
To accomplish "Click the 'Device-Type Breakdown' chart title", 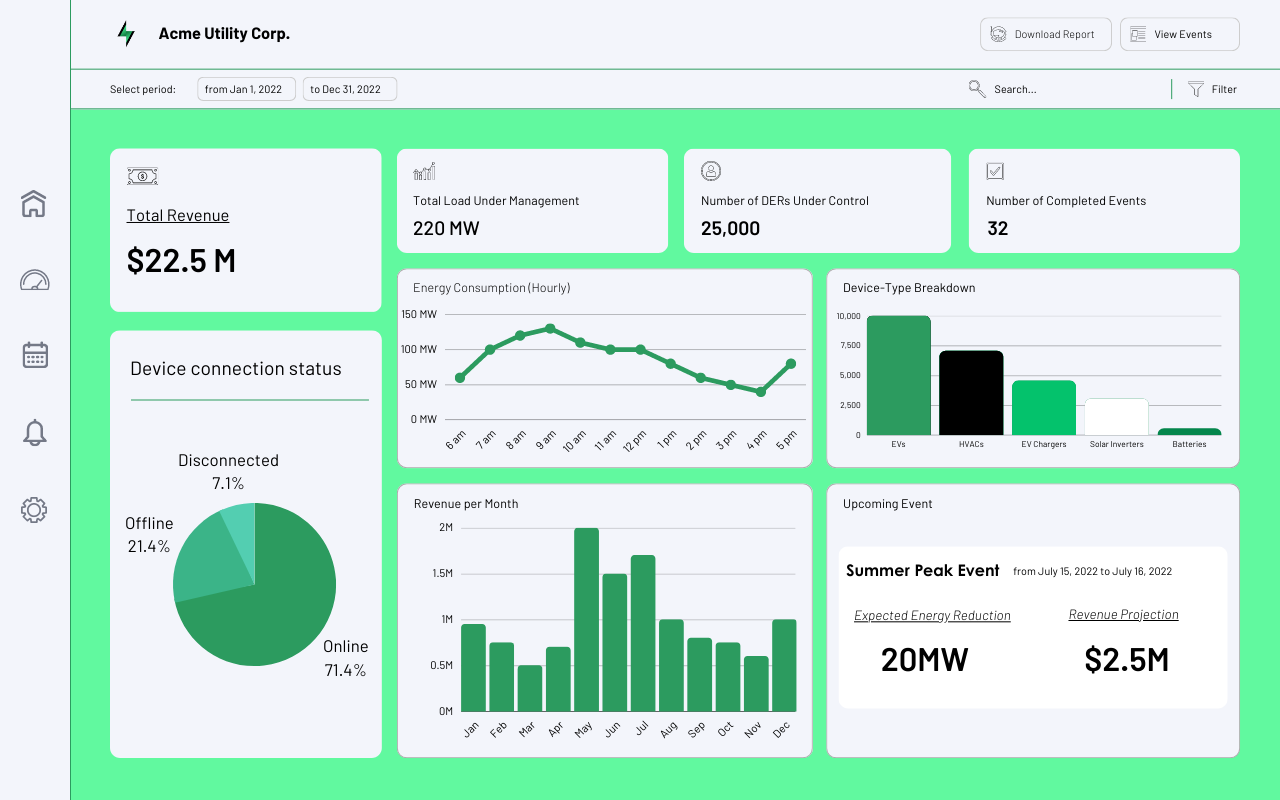I will [909, 288].
